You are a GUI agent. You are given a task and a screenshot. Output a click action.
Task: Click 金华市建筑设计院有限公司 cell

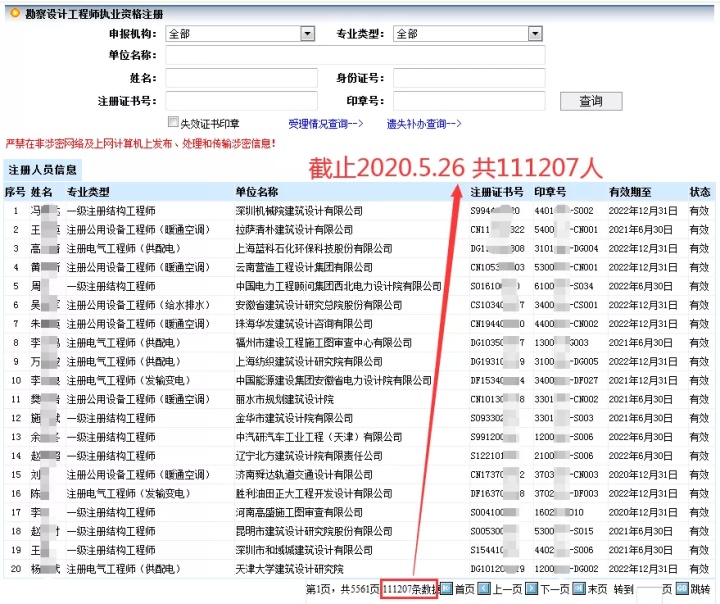[x=294, y=418]
